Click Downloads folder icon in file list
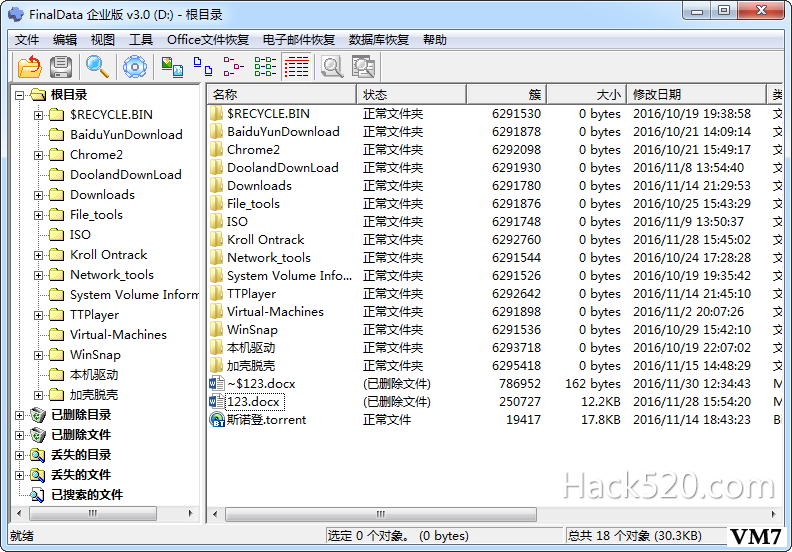The height and width of the screenshot is (552, 792). click(217, 185)
